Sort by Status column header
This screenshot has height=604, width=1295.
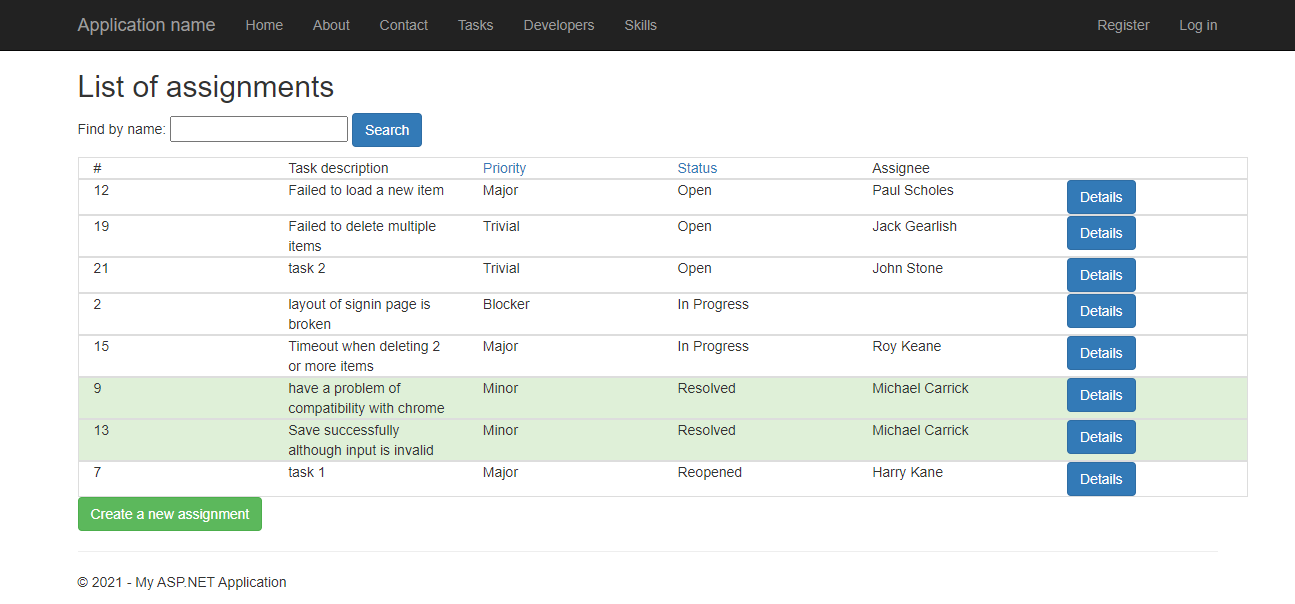coord(697,168)
